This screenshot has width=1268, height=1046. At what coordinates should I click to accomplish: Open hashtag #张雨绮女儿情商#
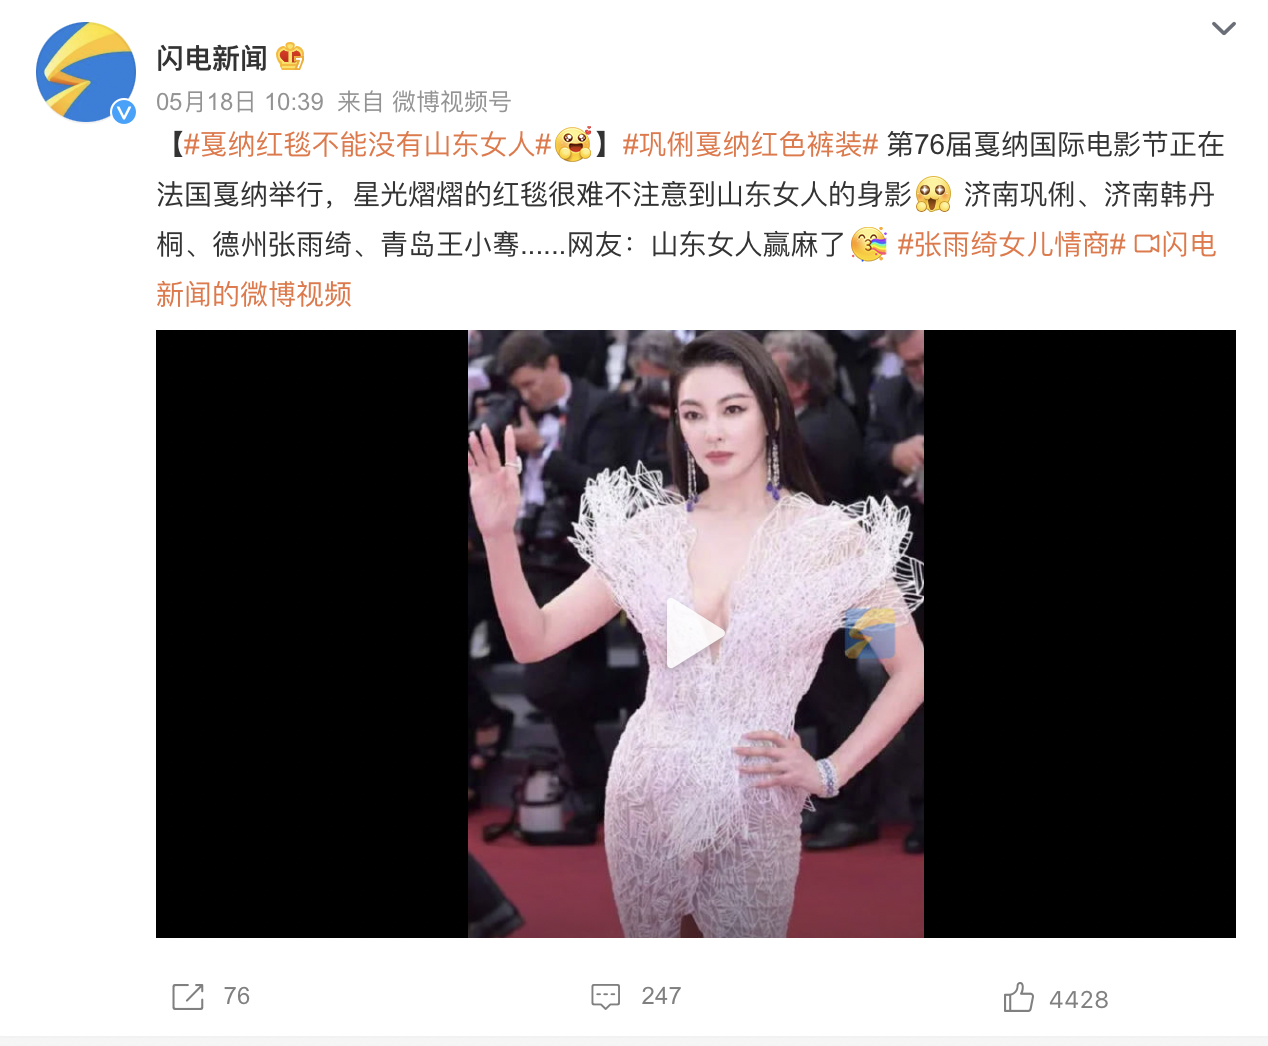tap(1011, 245)
